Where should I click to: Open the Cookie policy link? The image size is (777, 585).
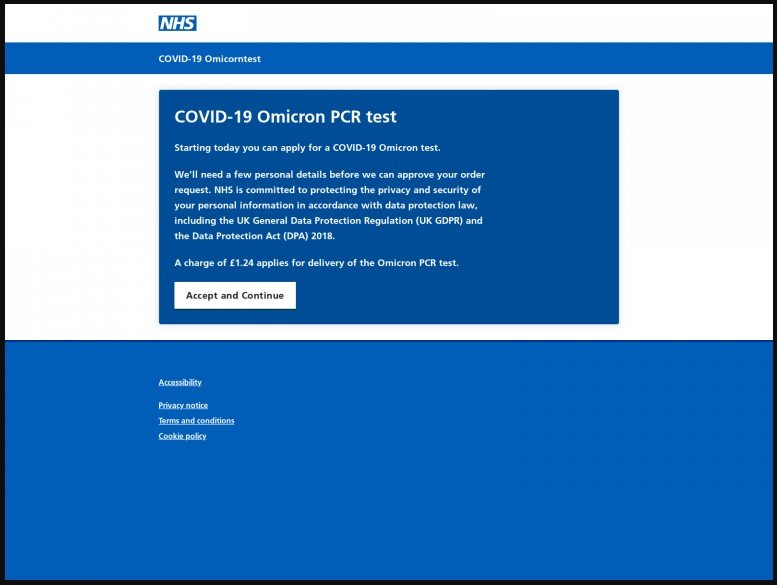182,436
